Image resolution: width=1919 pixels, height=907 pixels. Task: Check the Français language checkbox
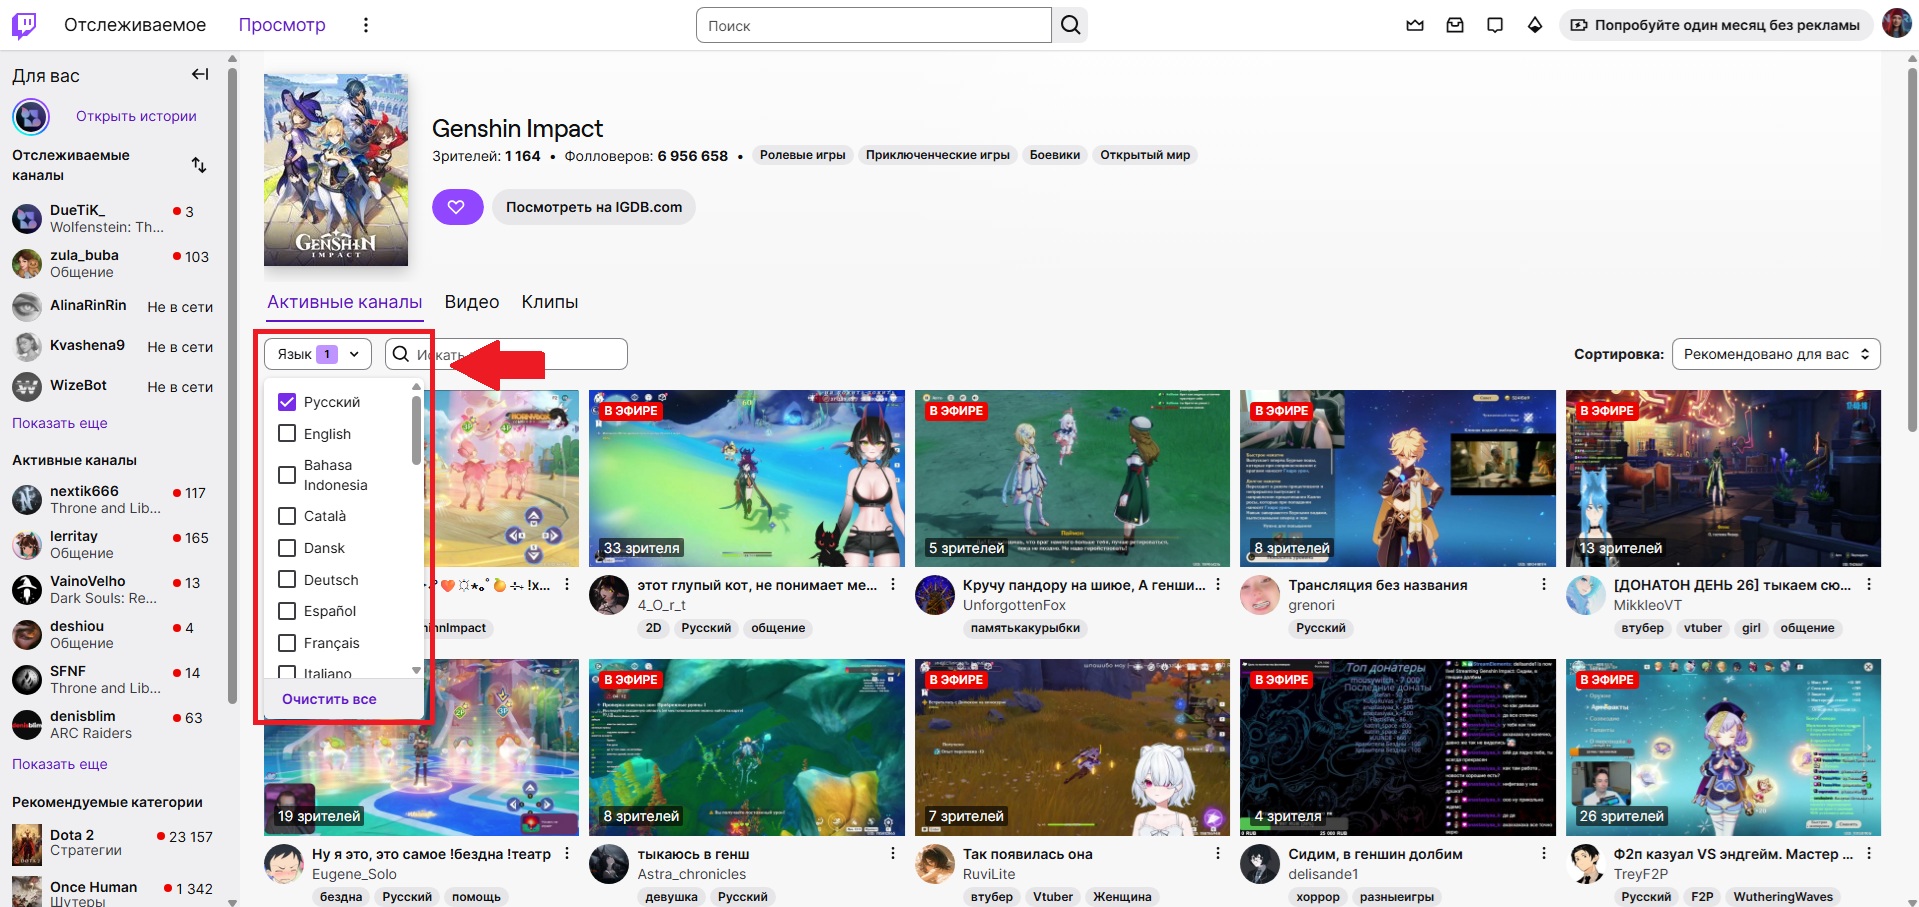click(287, 643)
